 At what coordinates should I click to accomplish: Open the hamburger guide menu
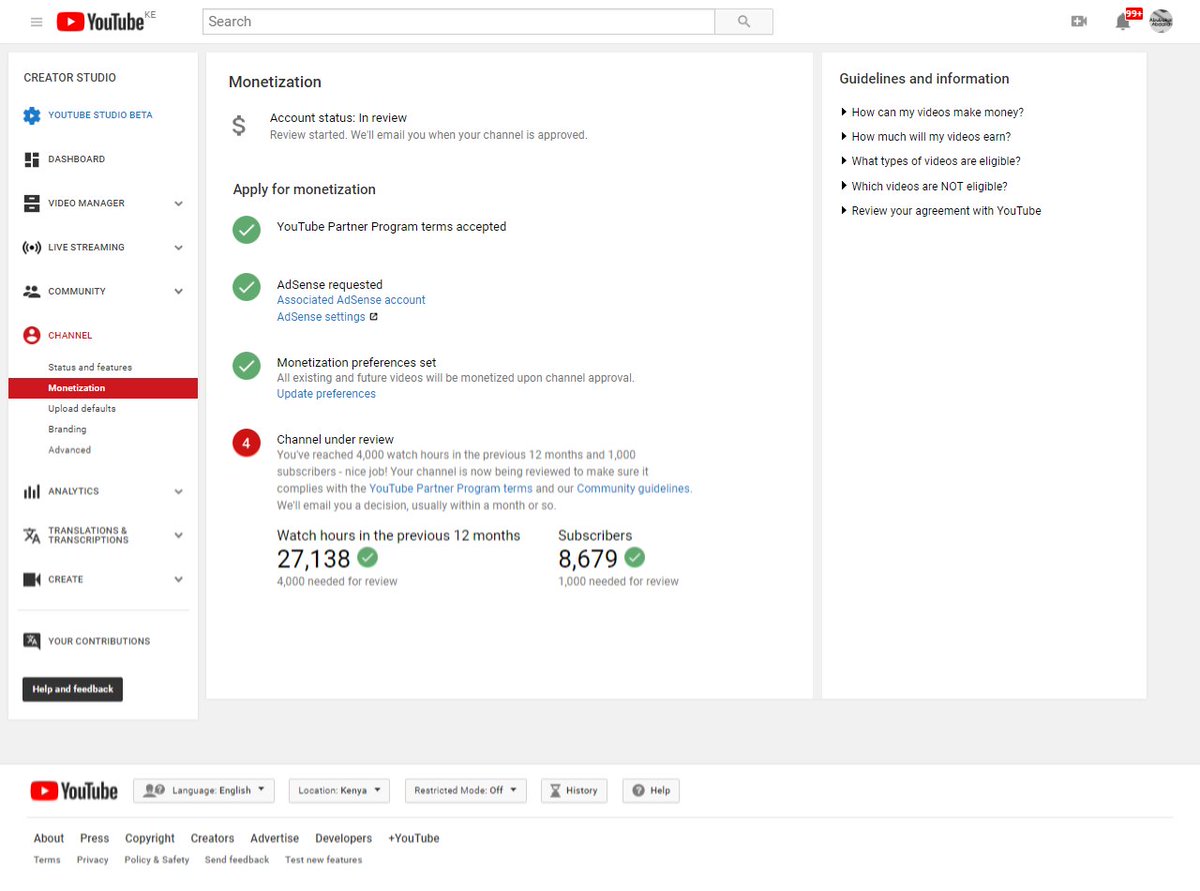(37, 21)
